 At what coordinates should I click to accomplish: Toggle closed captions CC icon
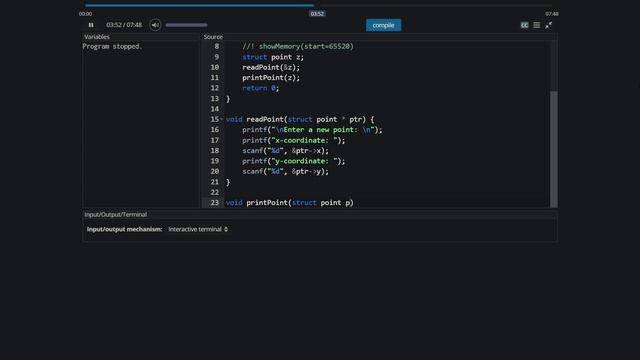click(524, 25)
